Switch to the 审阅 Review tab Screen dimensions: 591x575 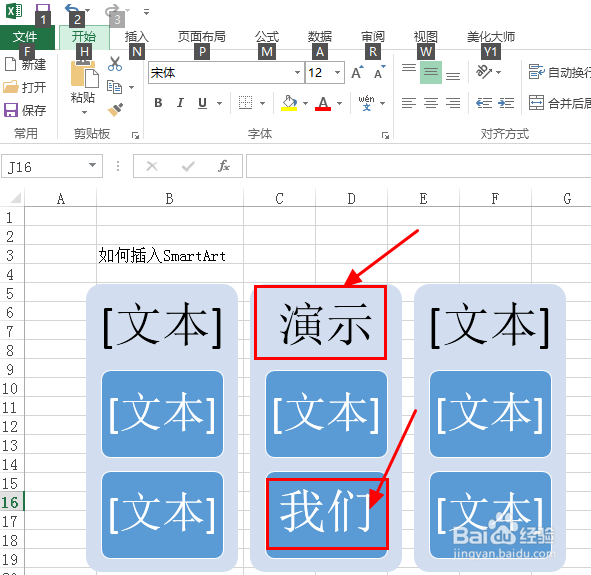pos(373,37)
